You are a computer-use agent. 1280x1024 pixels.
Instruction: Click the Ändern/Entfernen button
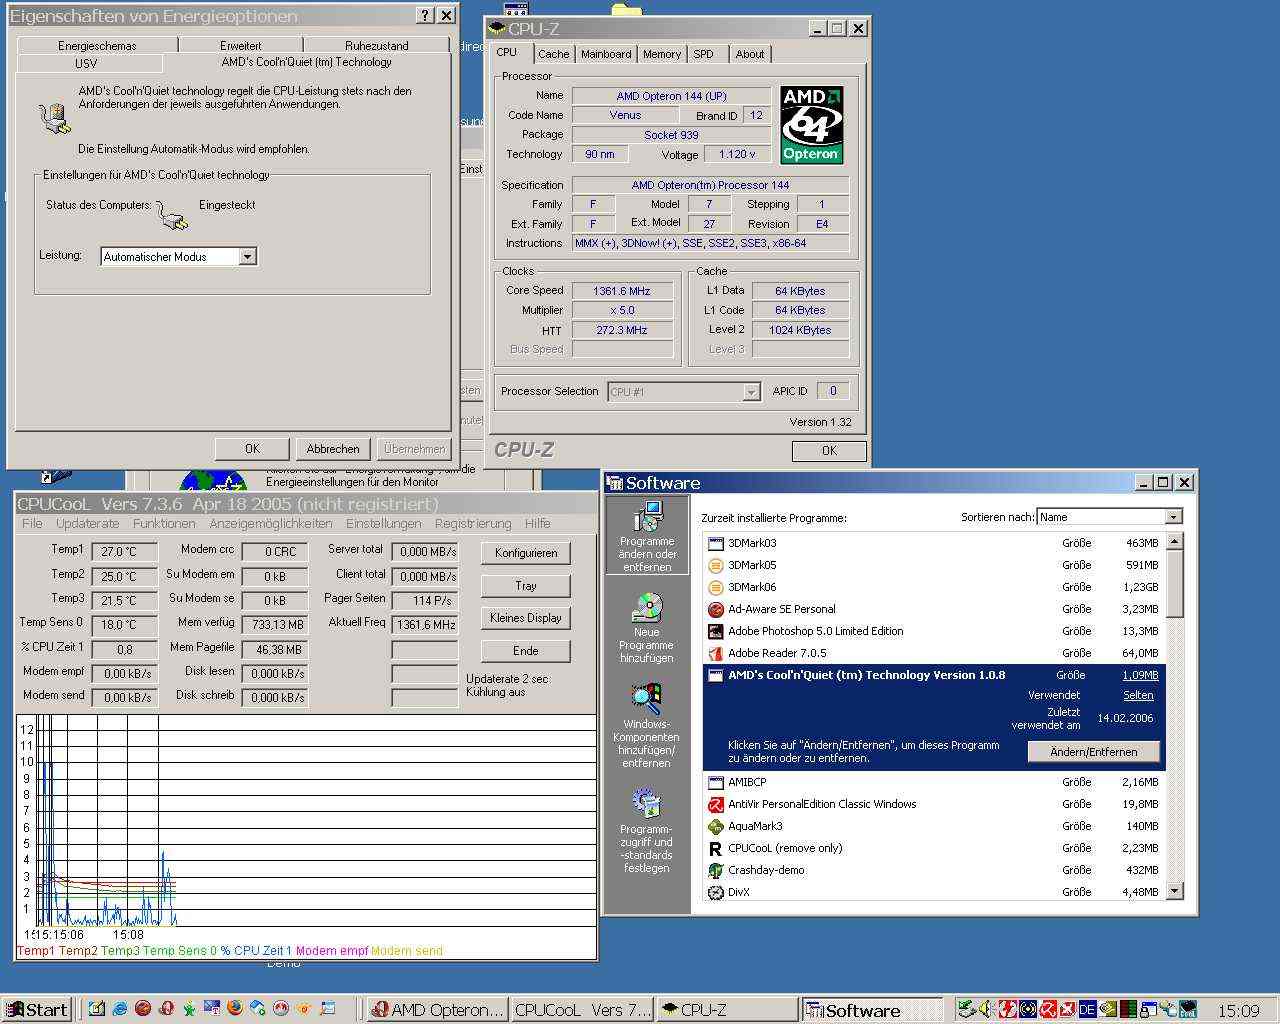coord(1093,752)
